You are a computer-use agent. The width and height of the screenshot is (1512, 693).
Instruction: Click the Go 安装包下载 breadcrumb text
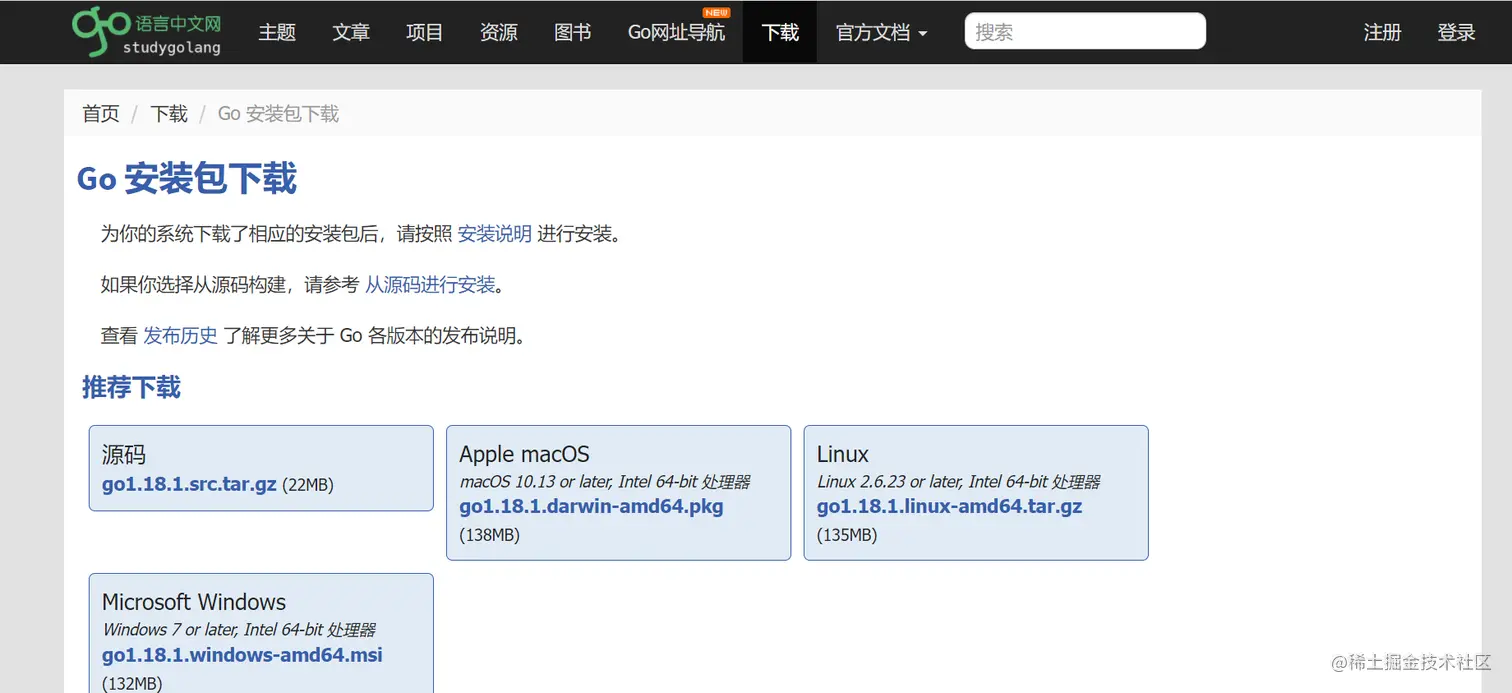point(278,114)
